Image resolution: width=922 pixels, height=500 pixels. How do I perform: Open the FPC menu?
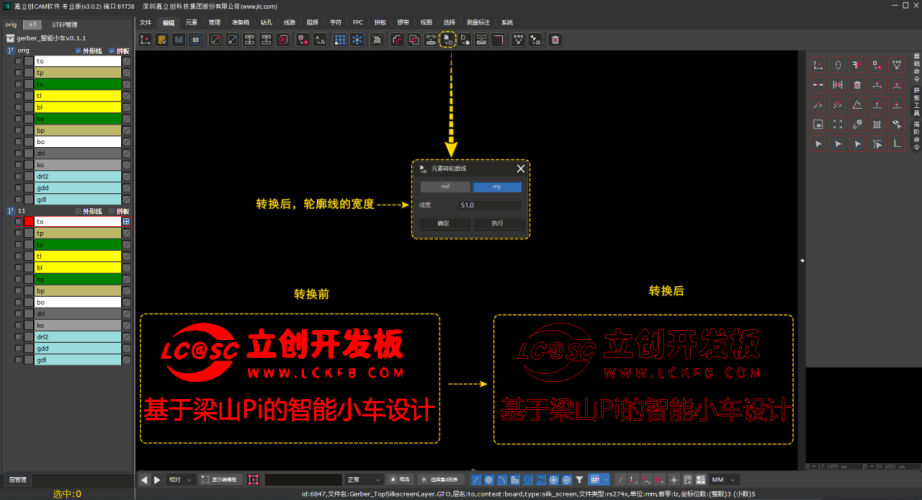click(358, 22)
